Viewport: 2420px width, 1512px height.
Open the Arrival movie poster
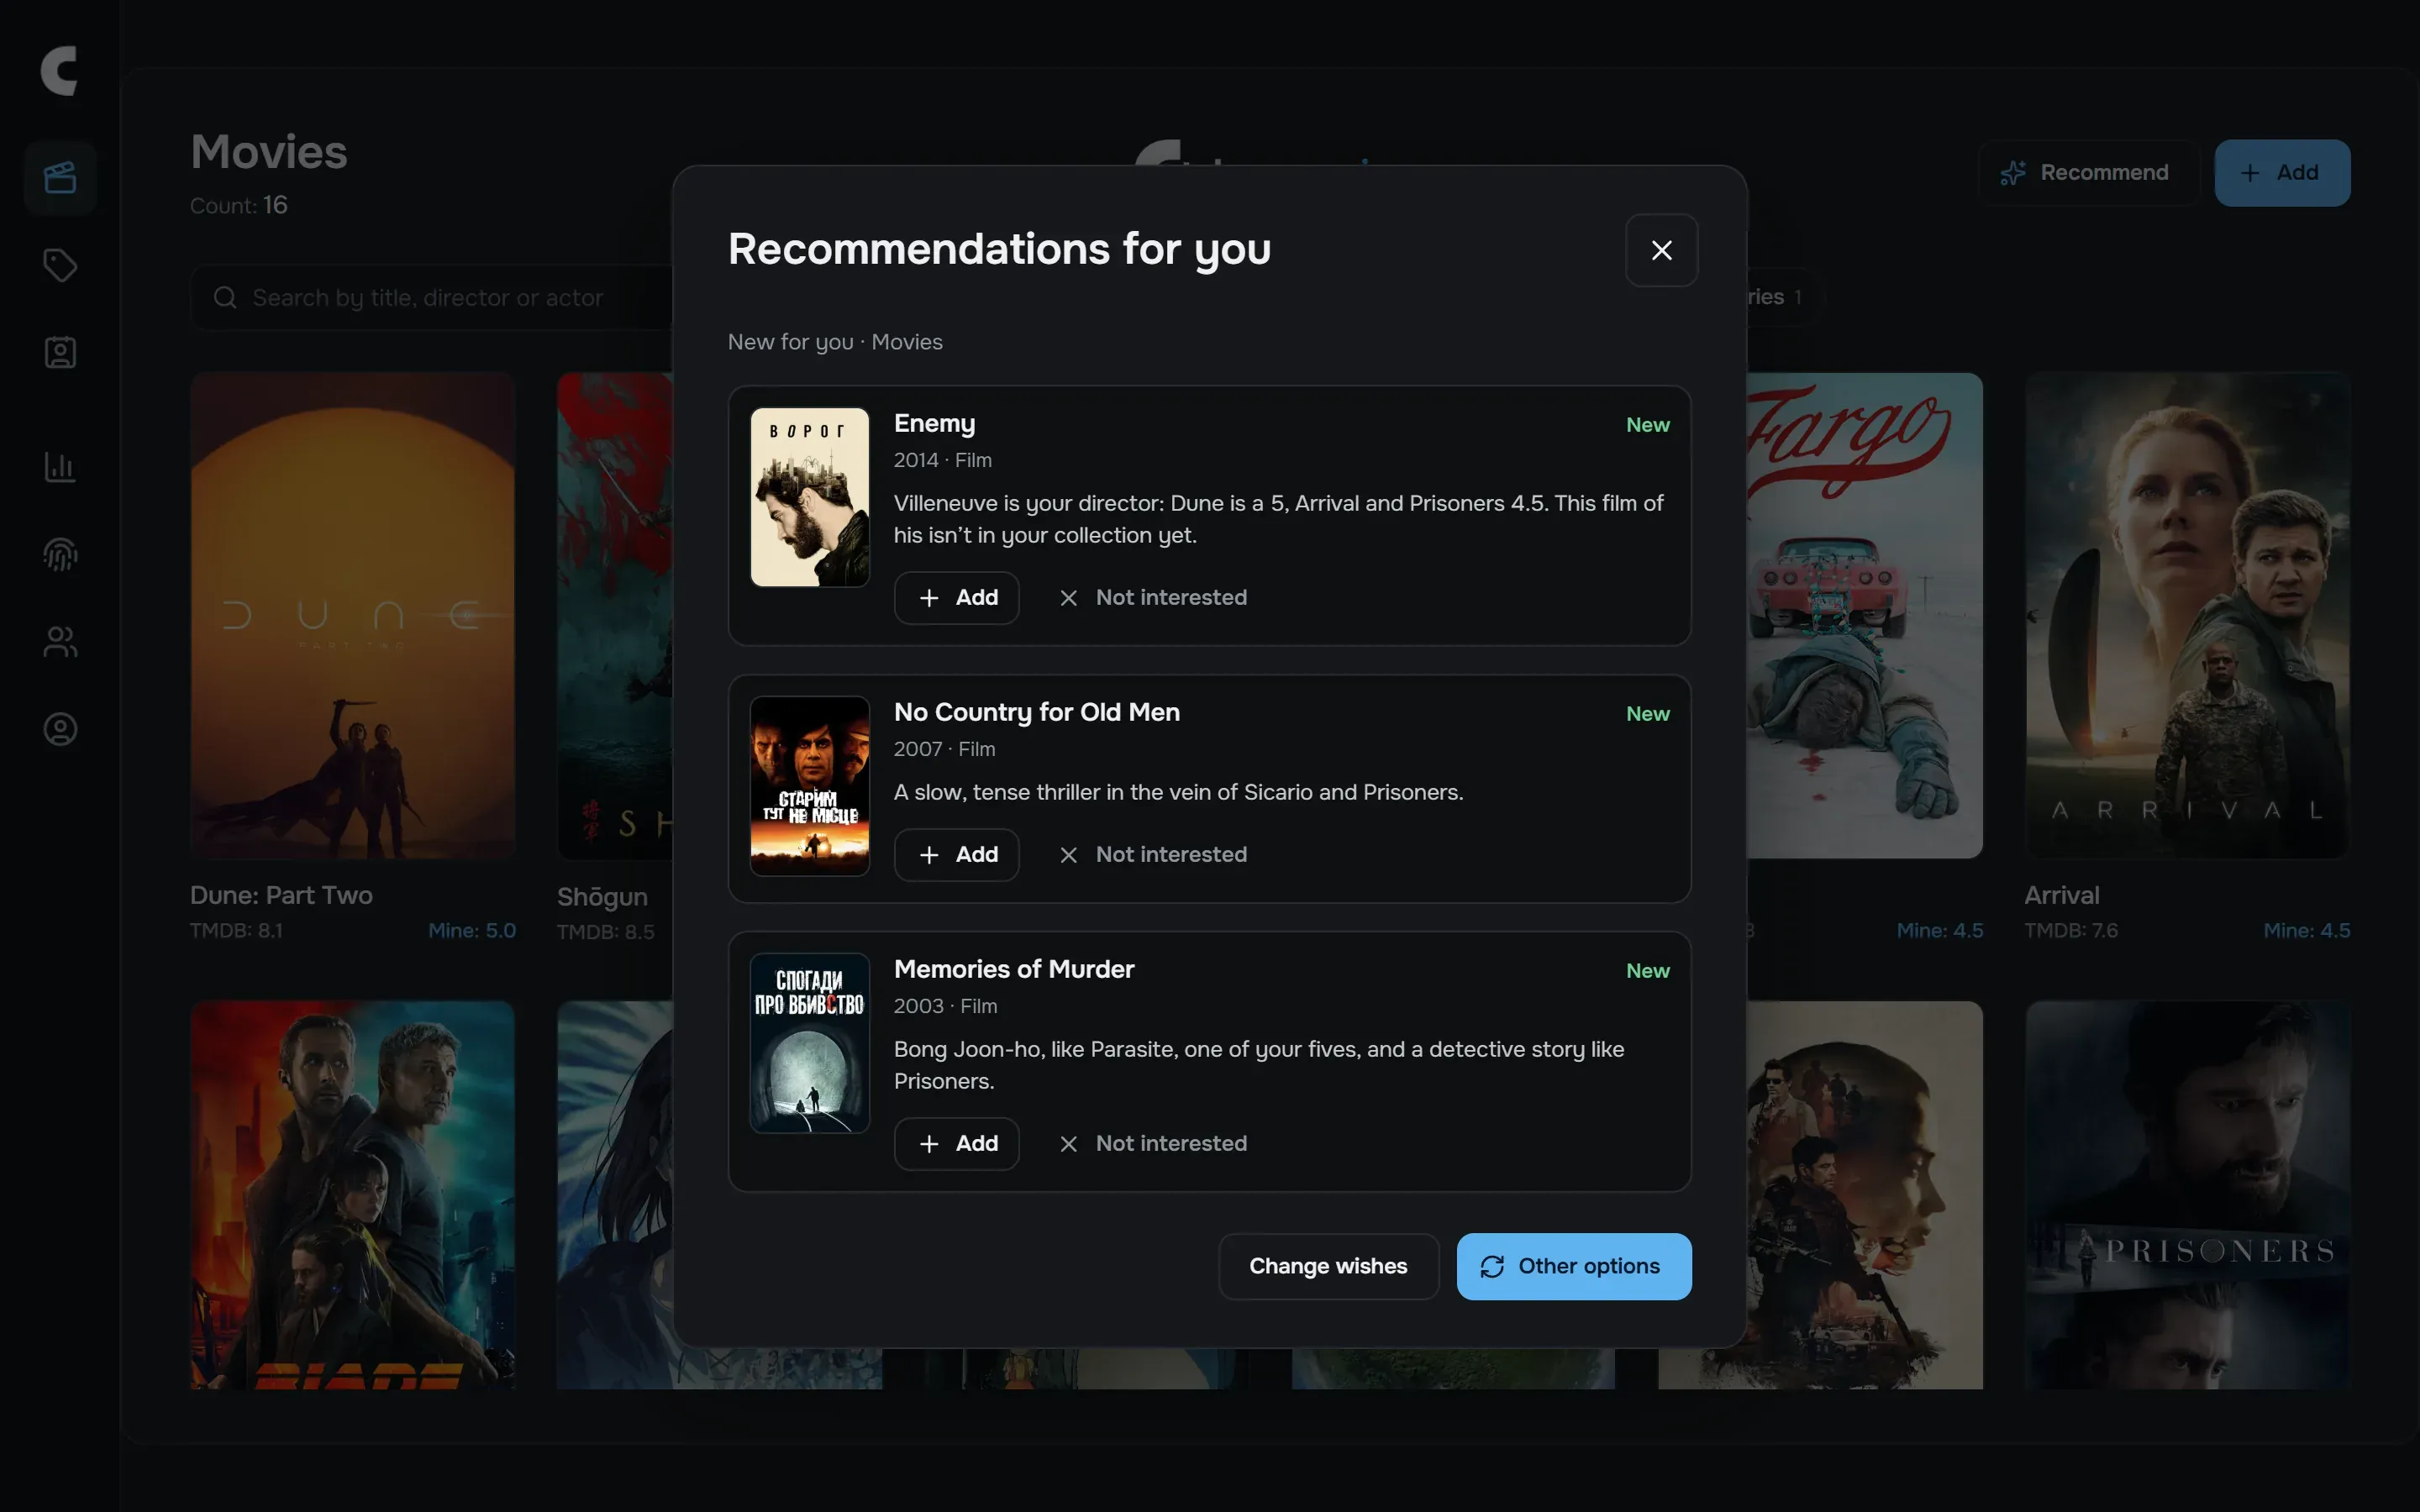(2187, 615)
